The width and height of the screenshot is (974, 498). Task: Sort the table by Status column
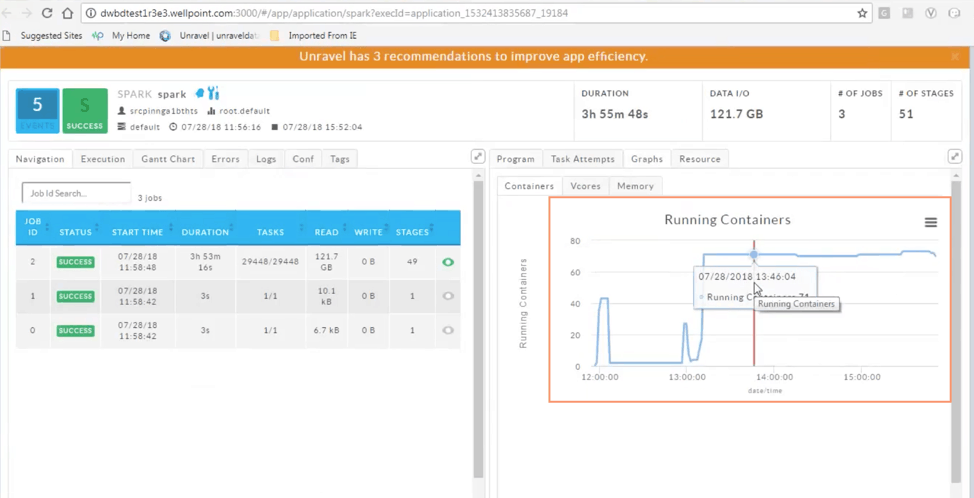point(75,232)
